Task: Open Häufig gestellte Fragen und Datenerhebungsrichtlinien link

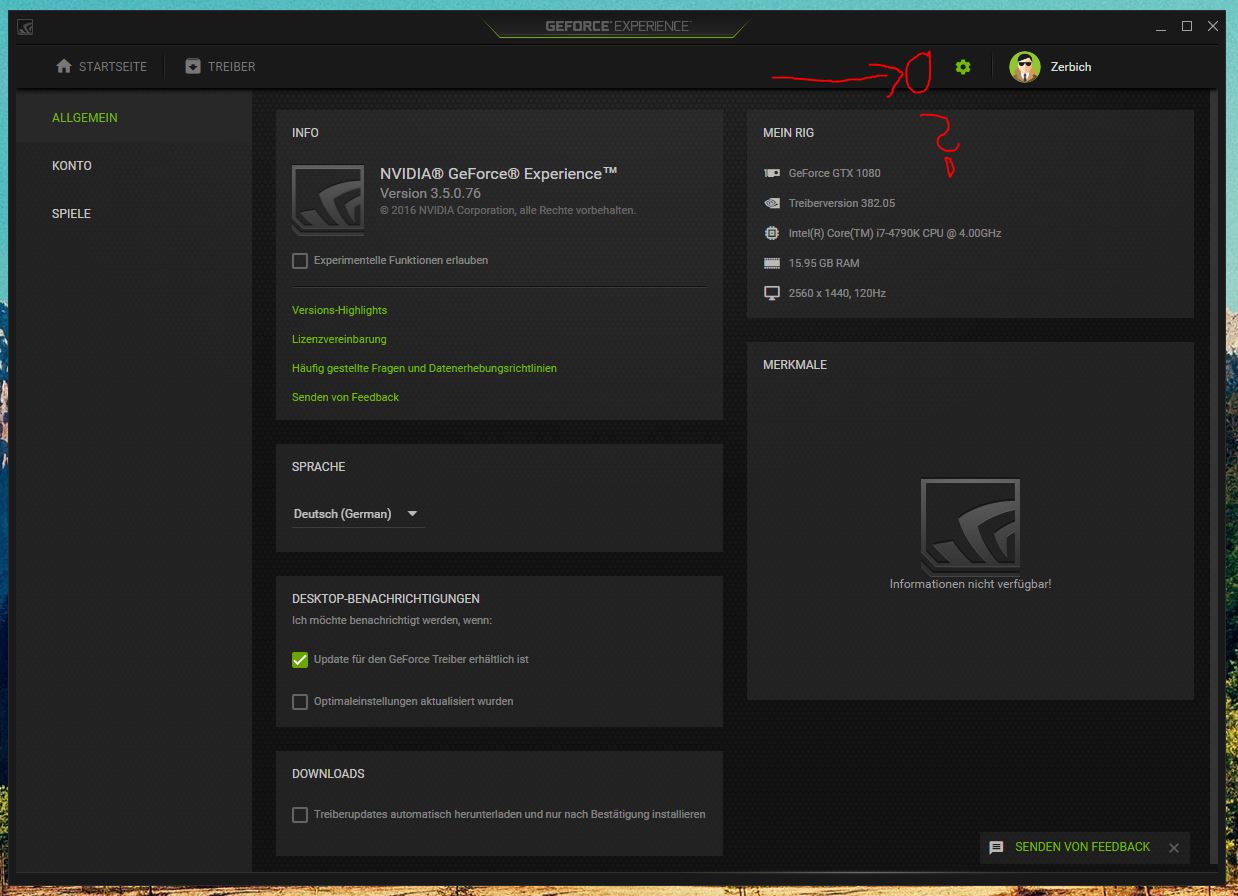Action: (424, 368)
